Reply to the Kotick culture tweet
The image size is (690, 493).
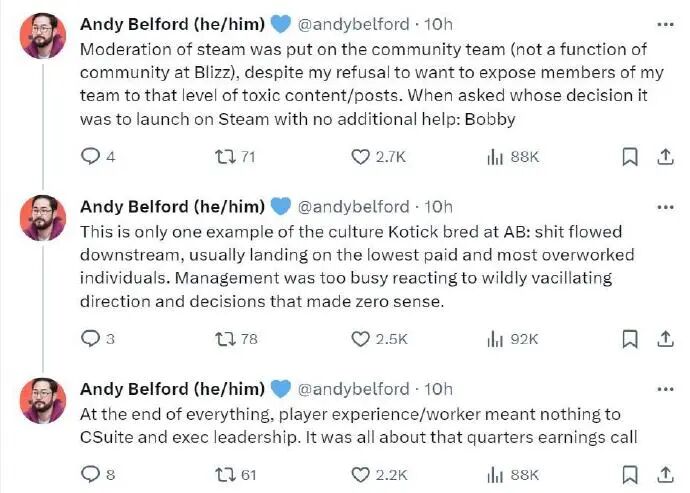point(90,338)
